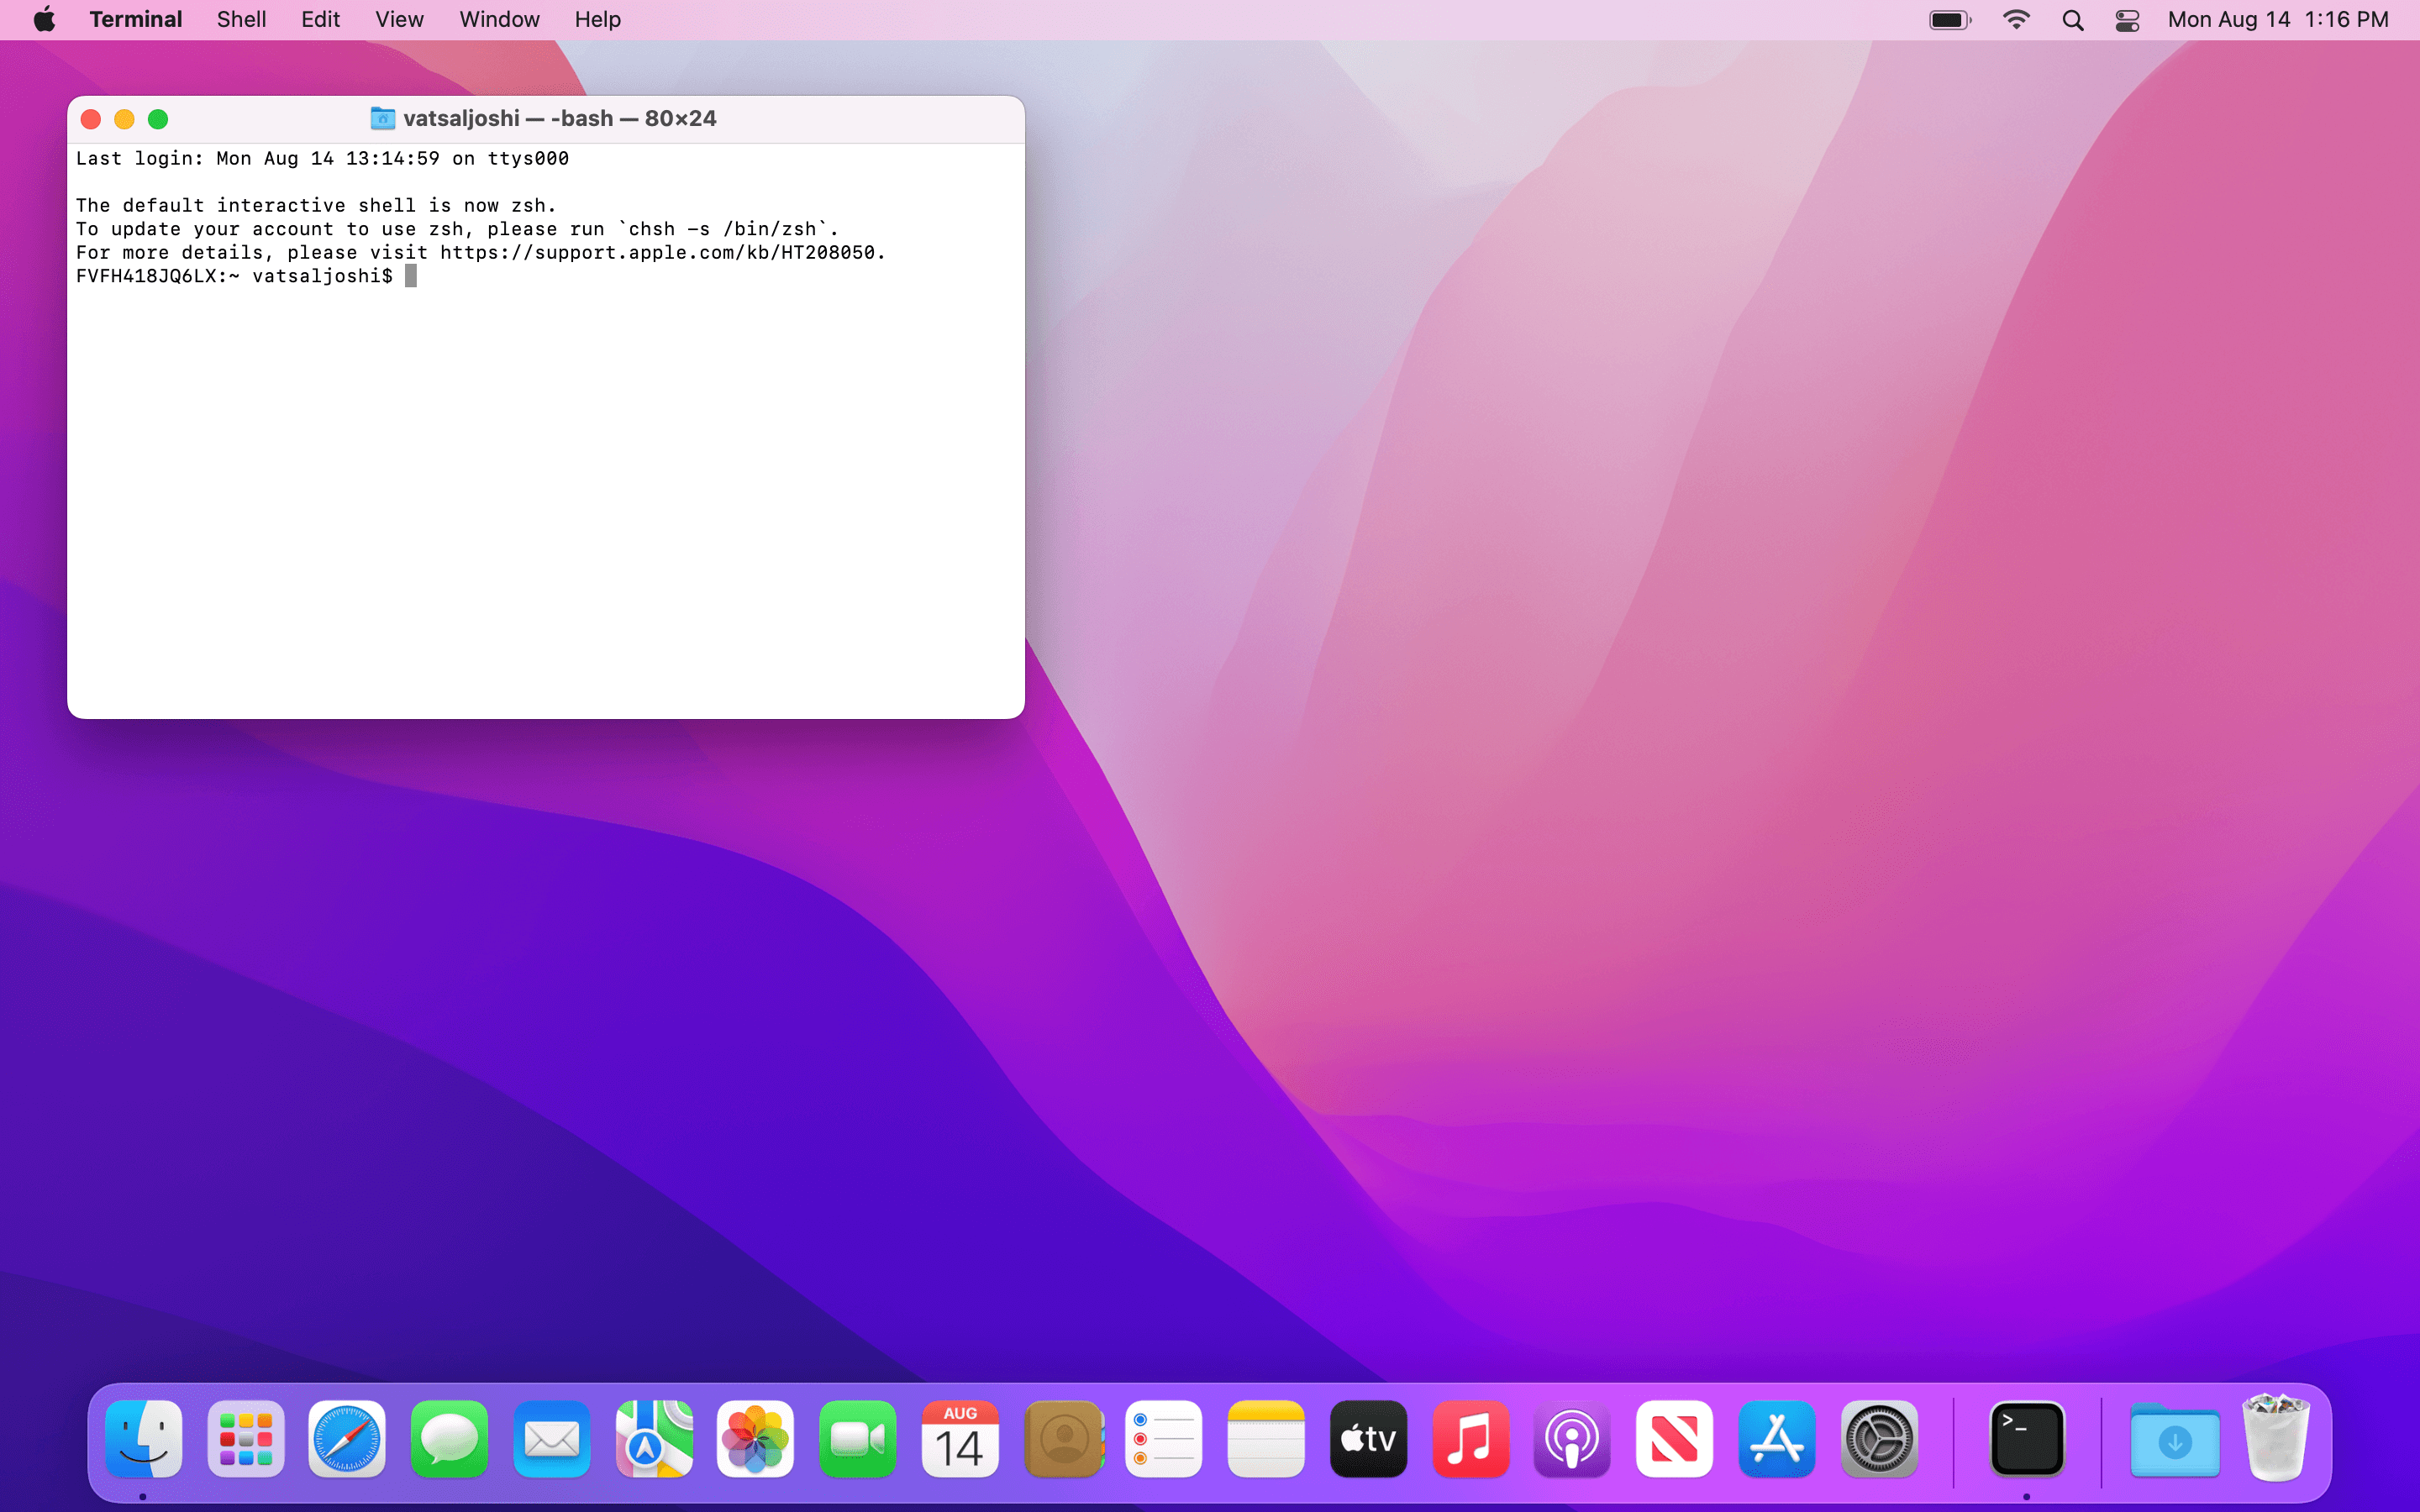This screenshot has height=1512, width=2420.
Task: Open the Podcasts app icon
Action: point(1572,1439)
